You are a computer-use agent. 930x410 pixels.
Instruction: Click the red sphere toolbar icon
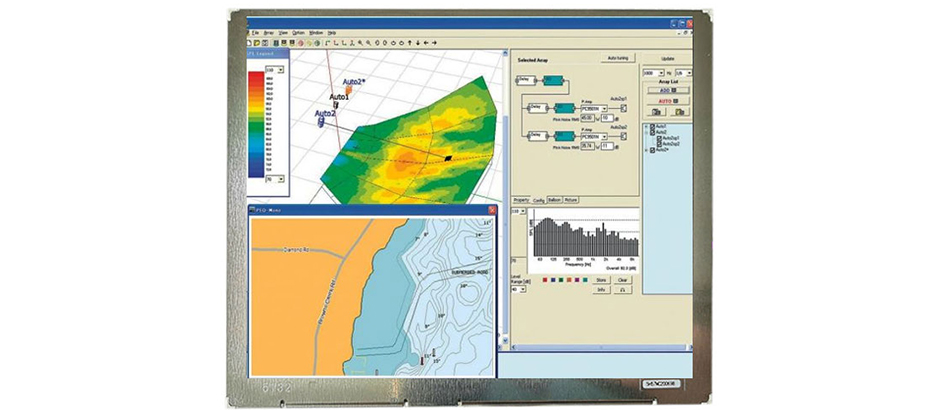(x=301, y=43)
